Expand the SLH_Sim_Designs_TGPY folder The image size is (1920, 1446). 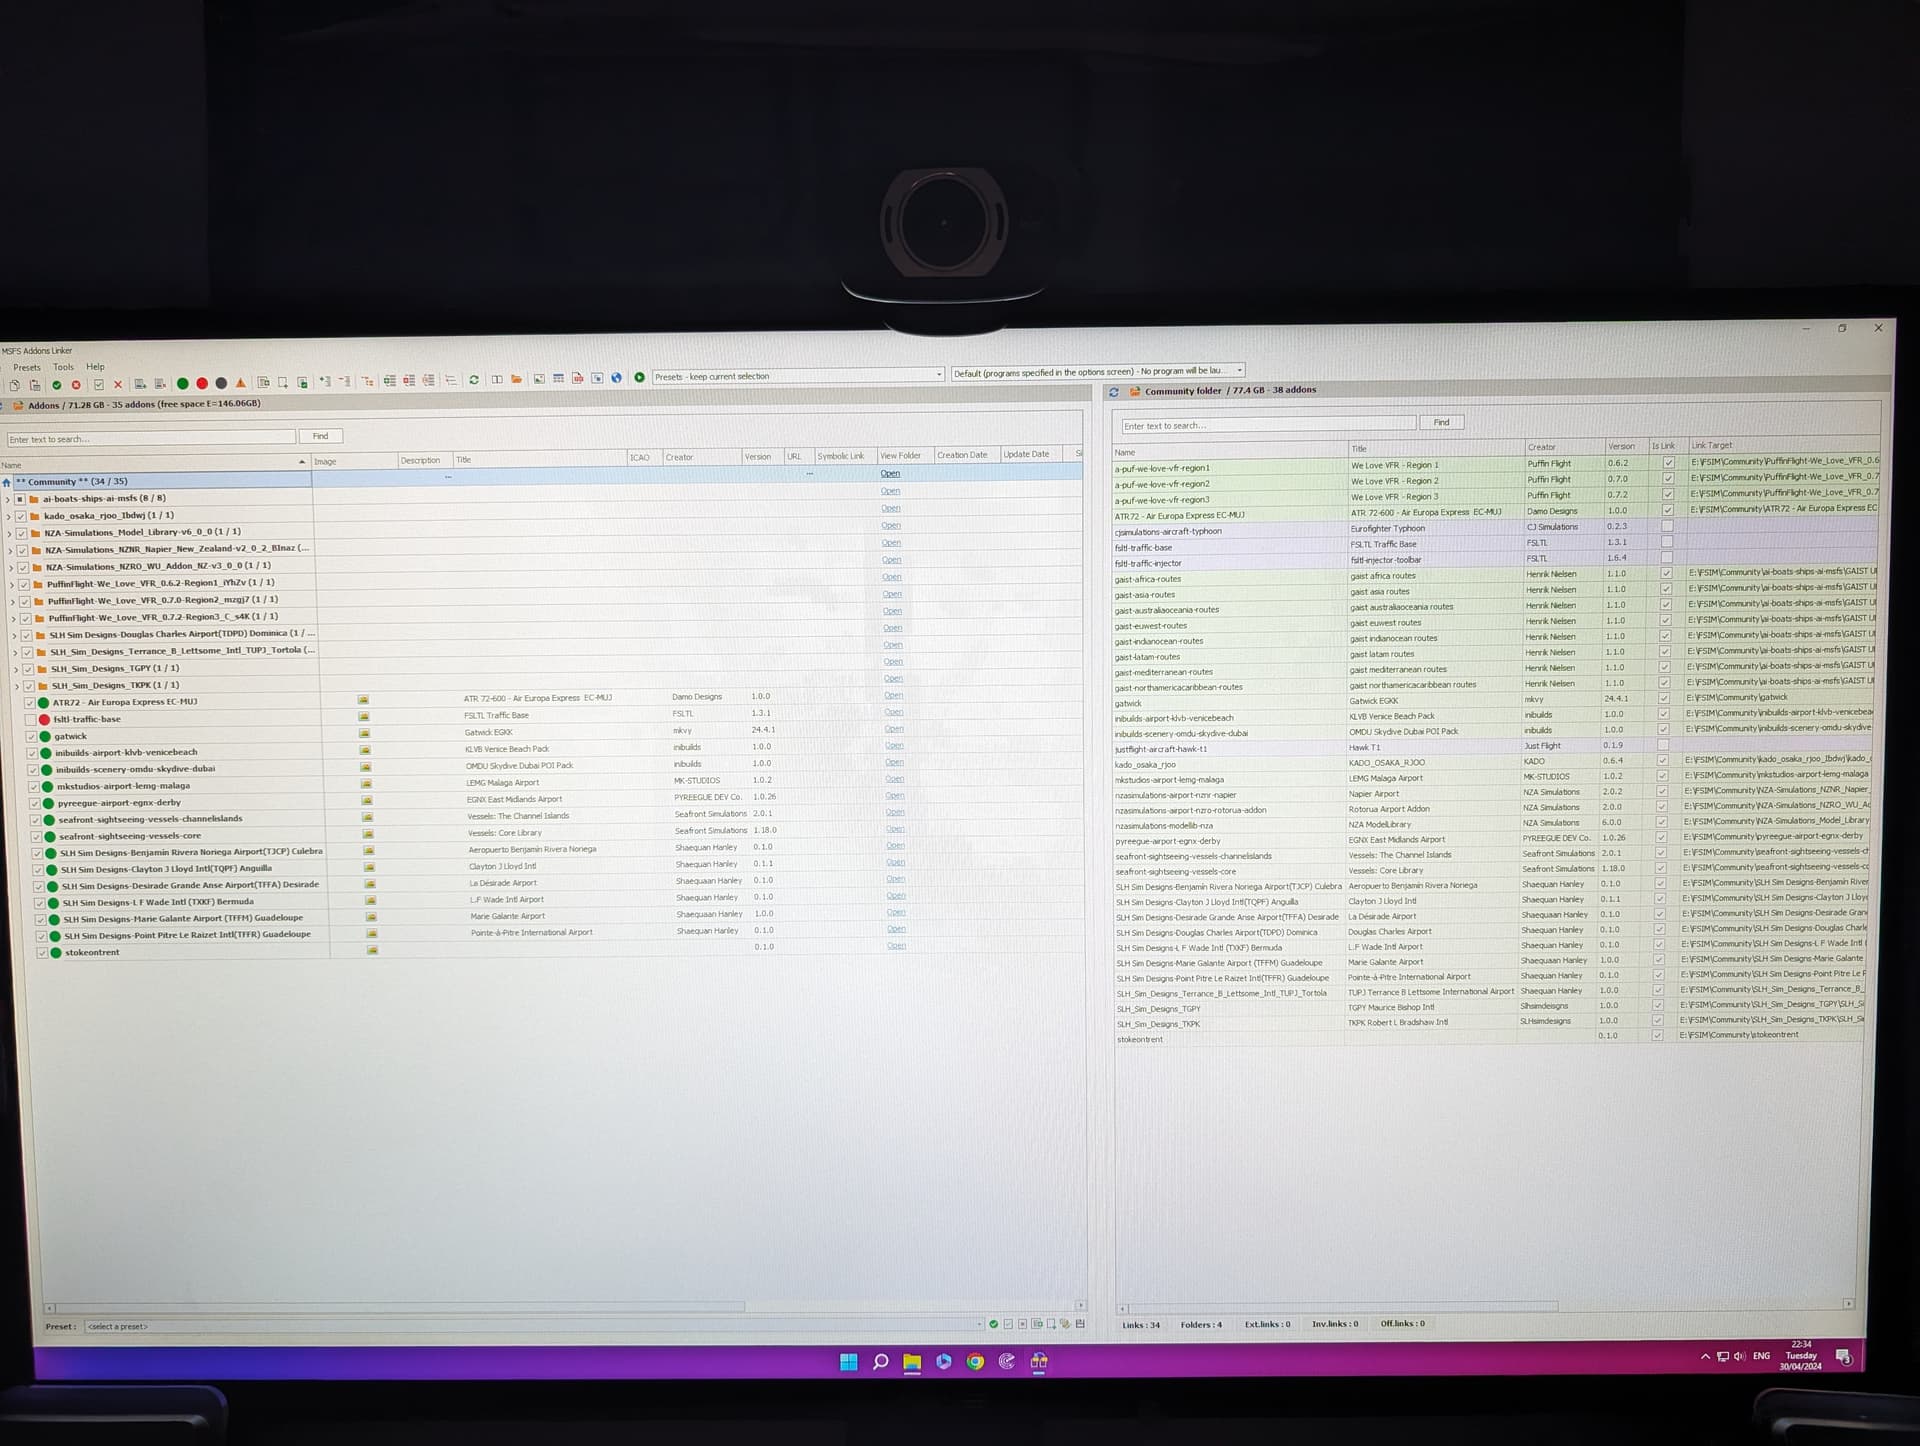point(15,670)
